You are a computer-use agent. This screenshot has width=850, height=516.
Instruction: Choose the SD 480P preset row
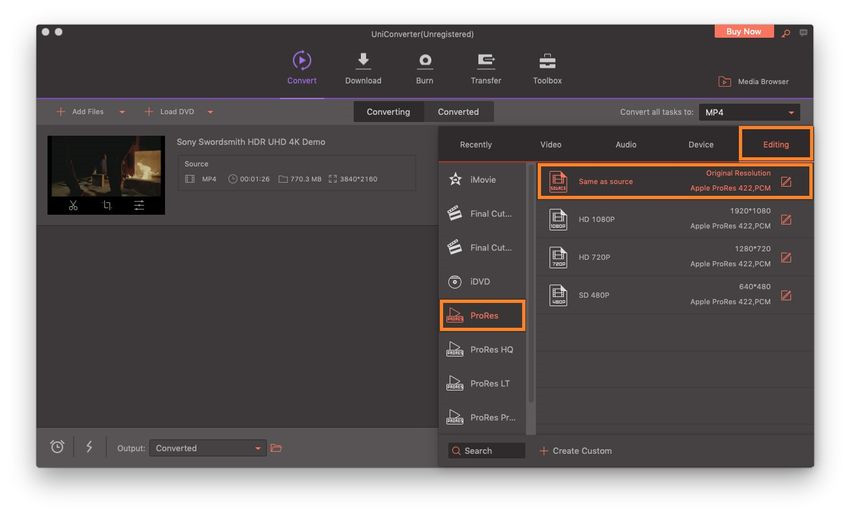tap(674, 295)
